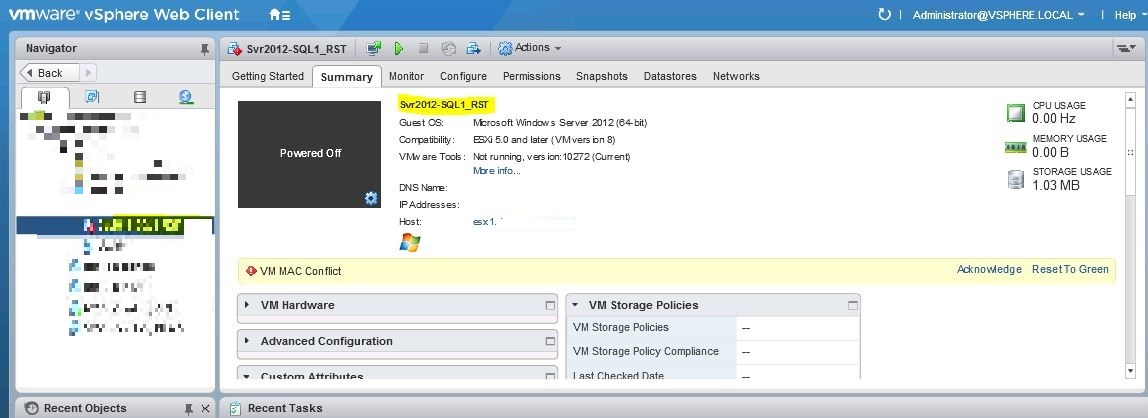Expand the VM Hardware panel

[x=247, y=305]
